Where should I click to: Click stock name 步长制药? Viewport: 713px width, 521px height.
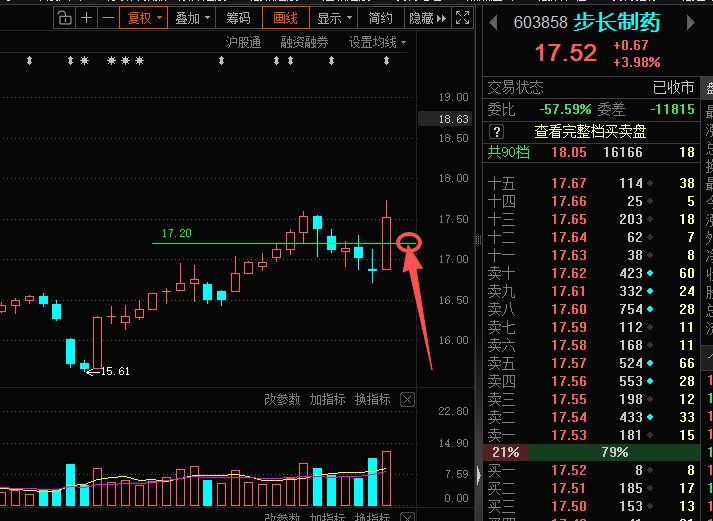[x=617, y=22]
